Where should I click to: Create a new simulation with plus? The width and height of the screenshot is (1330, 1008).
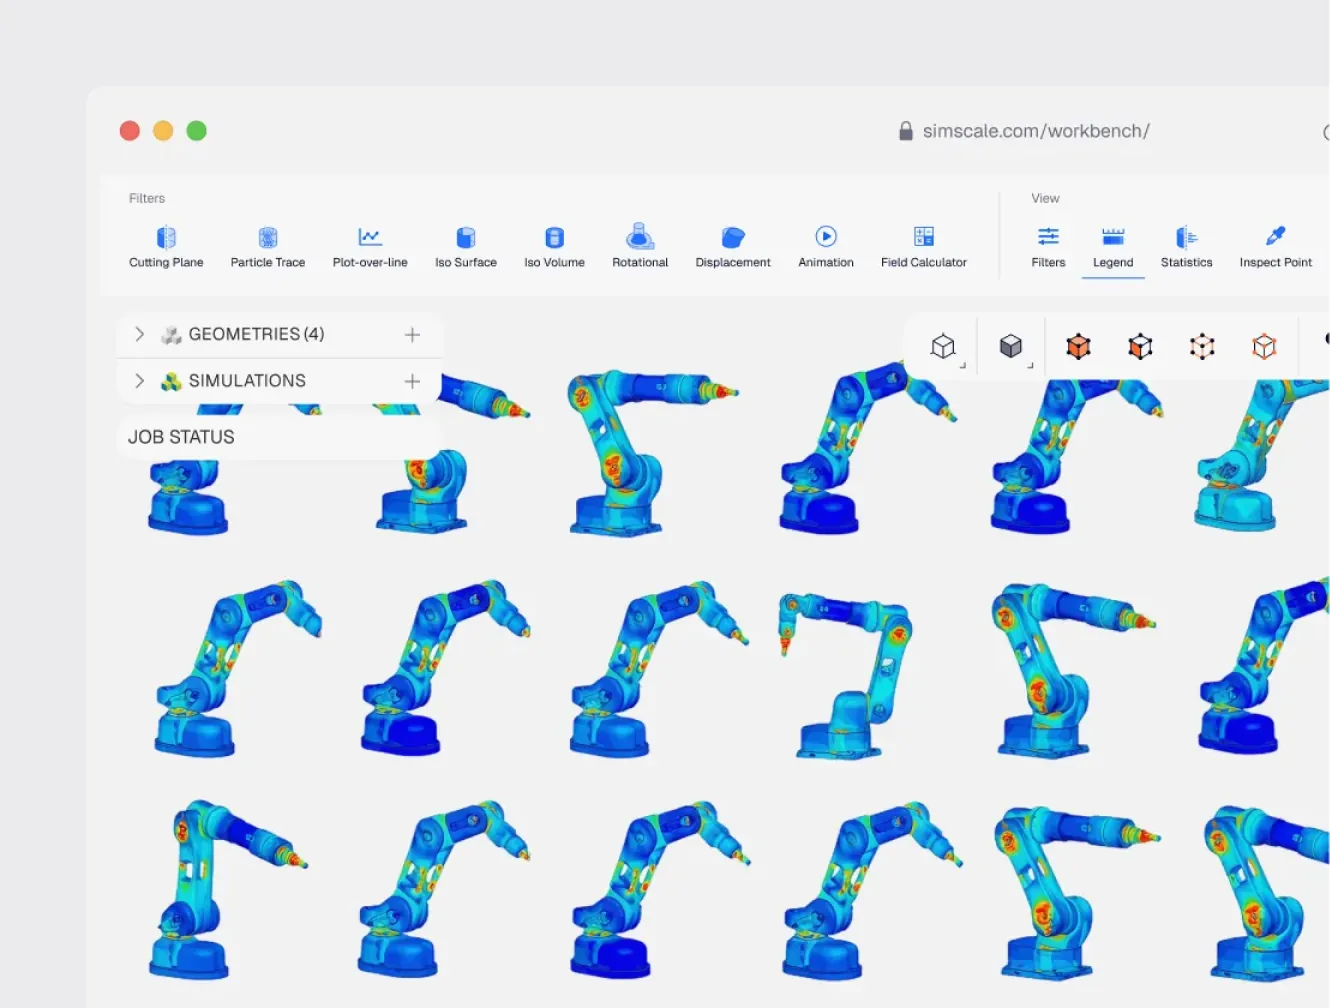412,381
